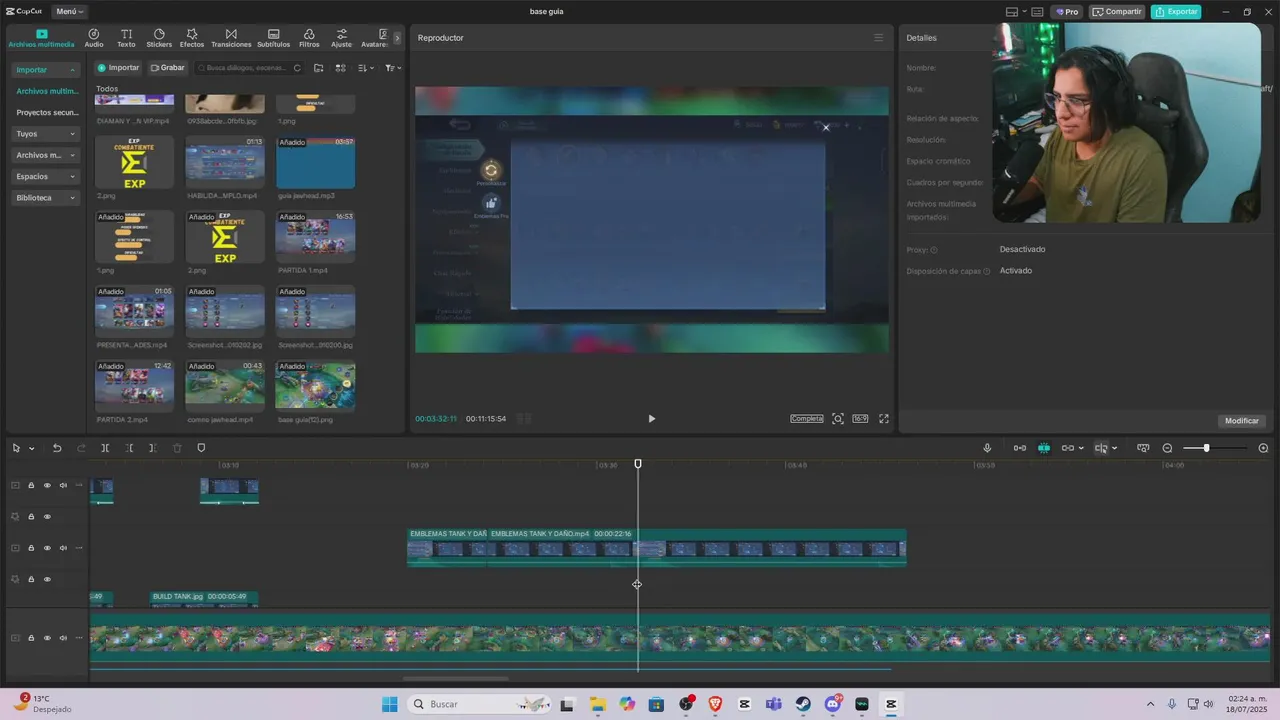Open the Transiciones panel
This screenshot has width=1280, height=720.
231,38
